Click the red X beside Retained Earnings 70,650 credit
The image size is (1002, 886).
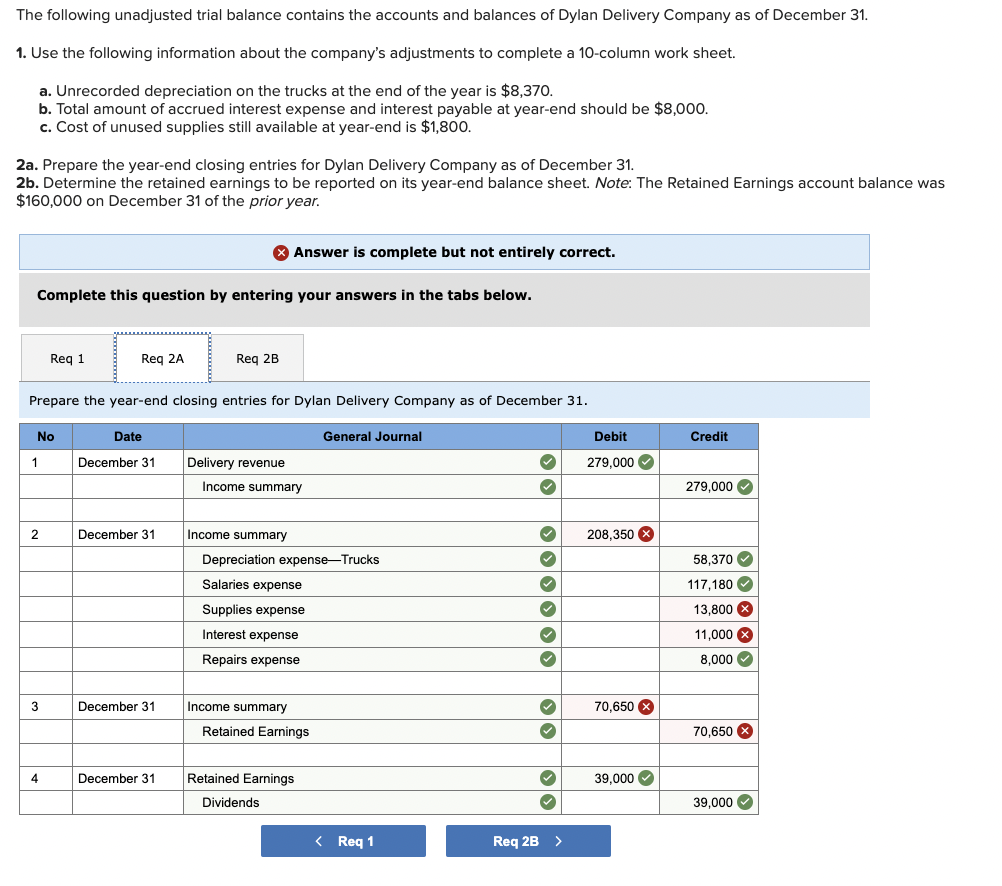click(745, 731)
